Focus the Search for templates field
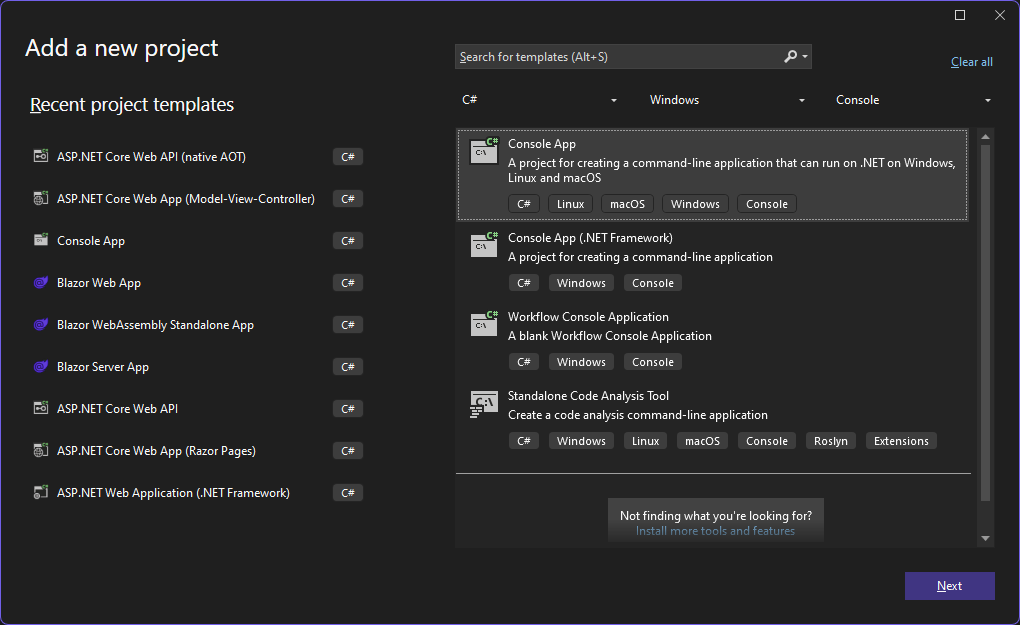This screenshot has width=1020, height=625. (x=615, y=57)
